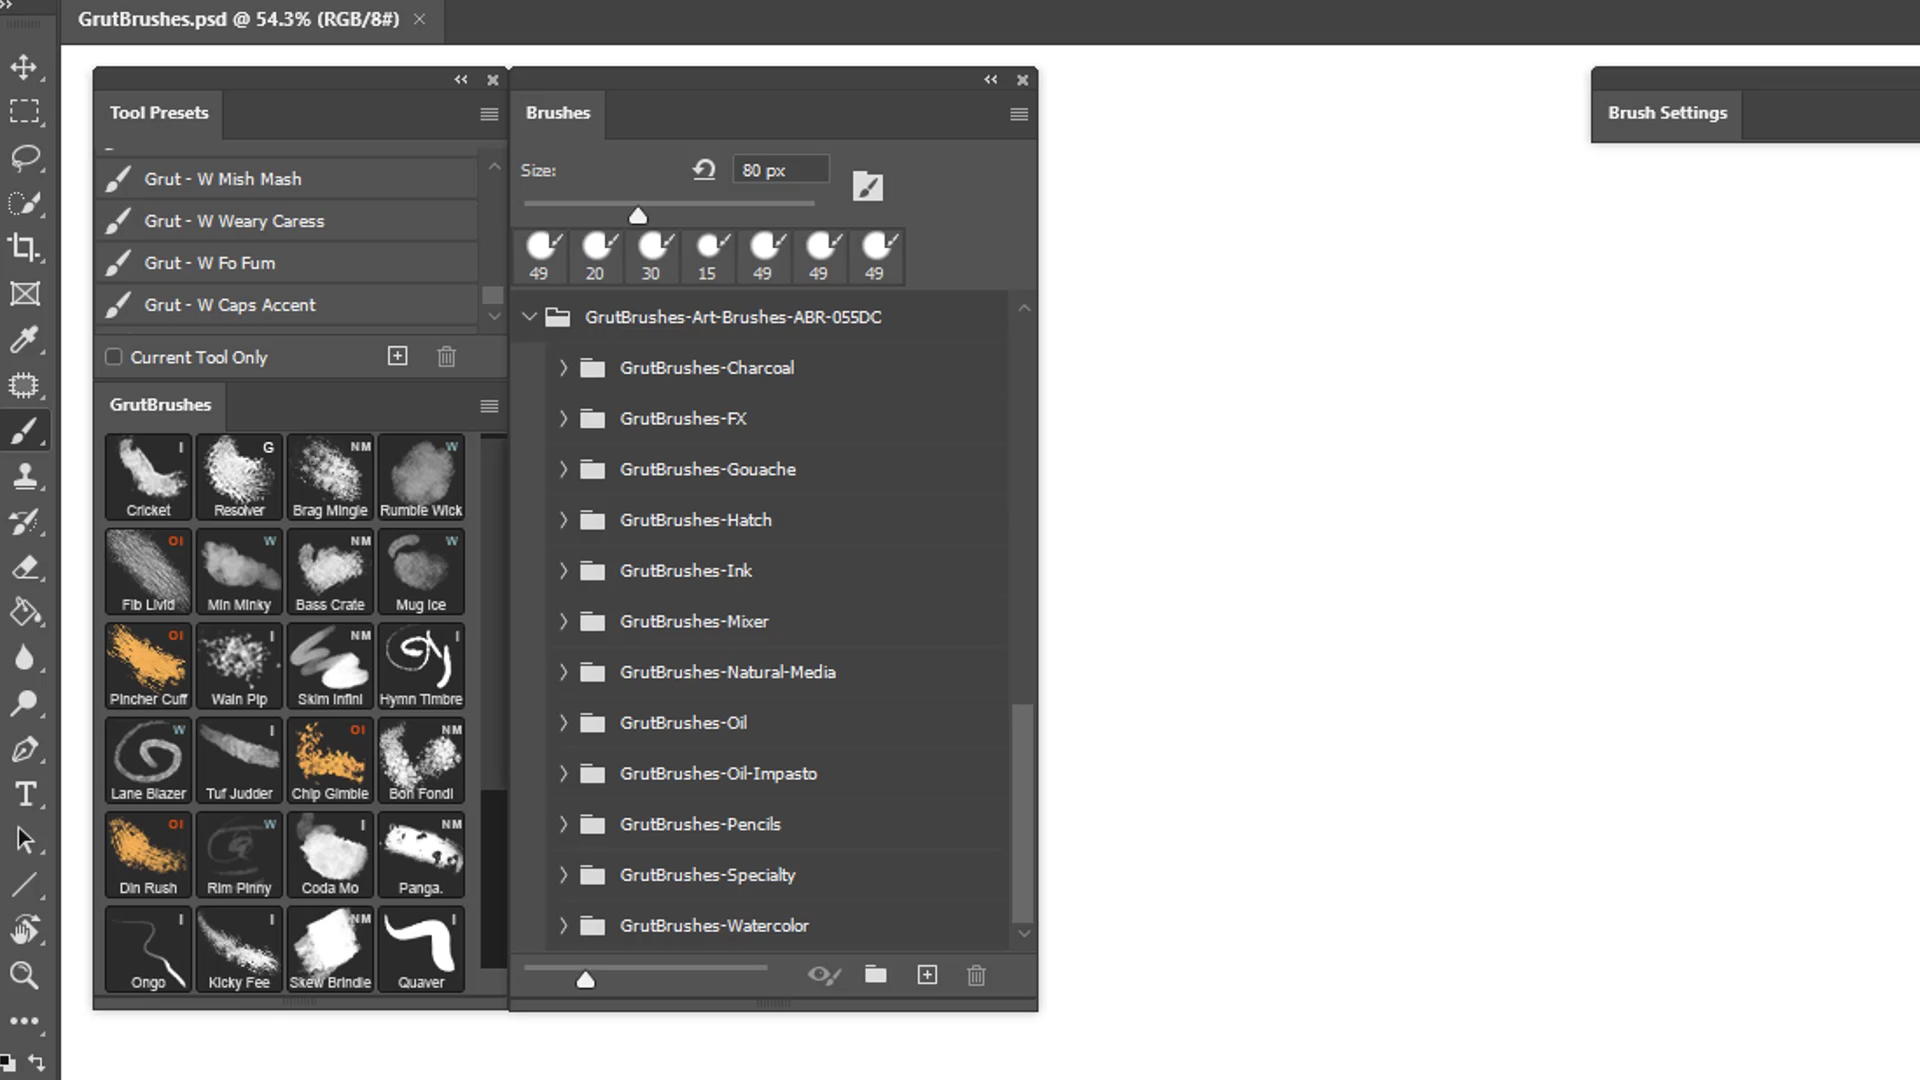Expand the GrutBrushes-Mixer folder
The width and height of the screenshot is (1920, 1080).
[x=563, y=621]
